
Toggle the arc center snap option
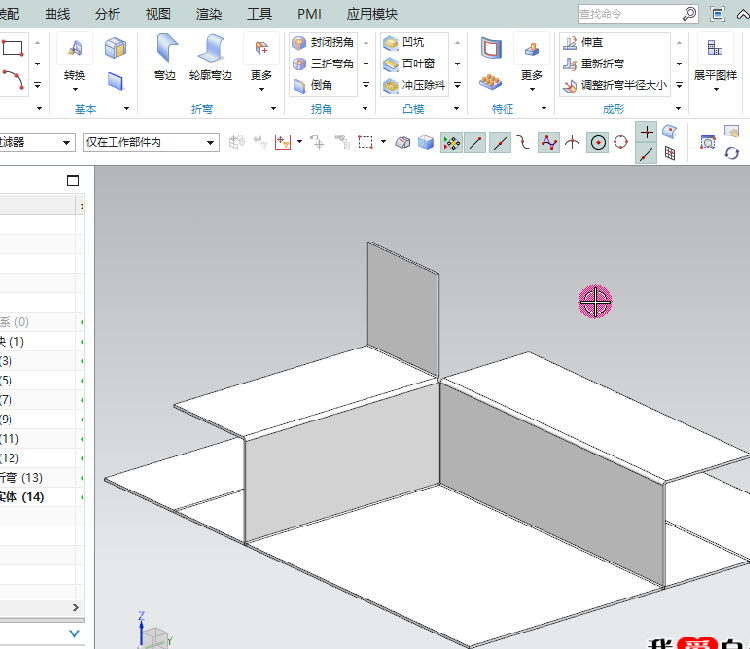[598, 143]
